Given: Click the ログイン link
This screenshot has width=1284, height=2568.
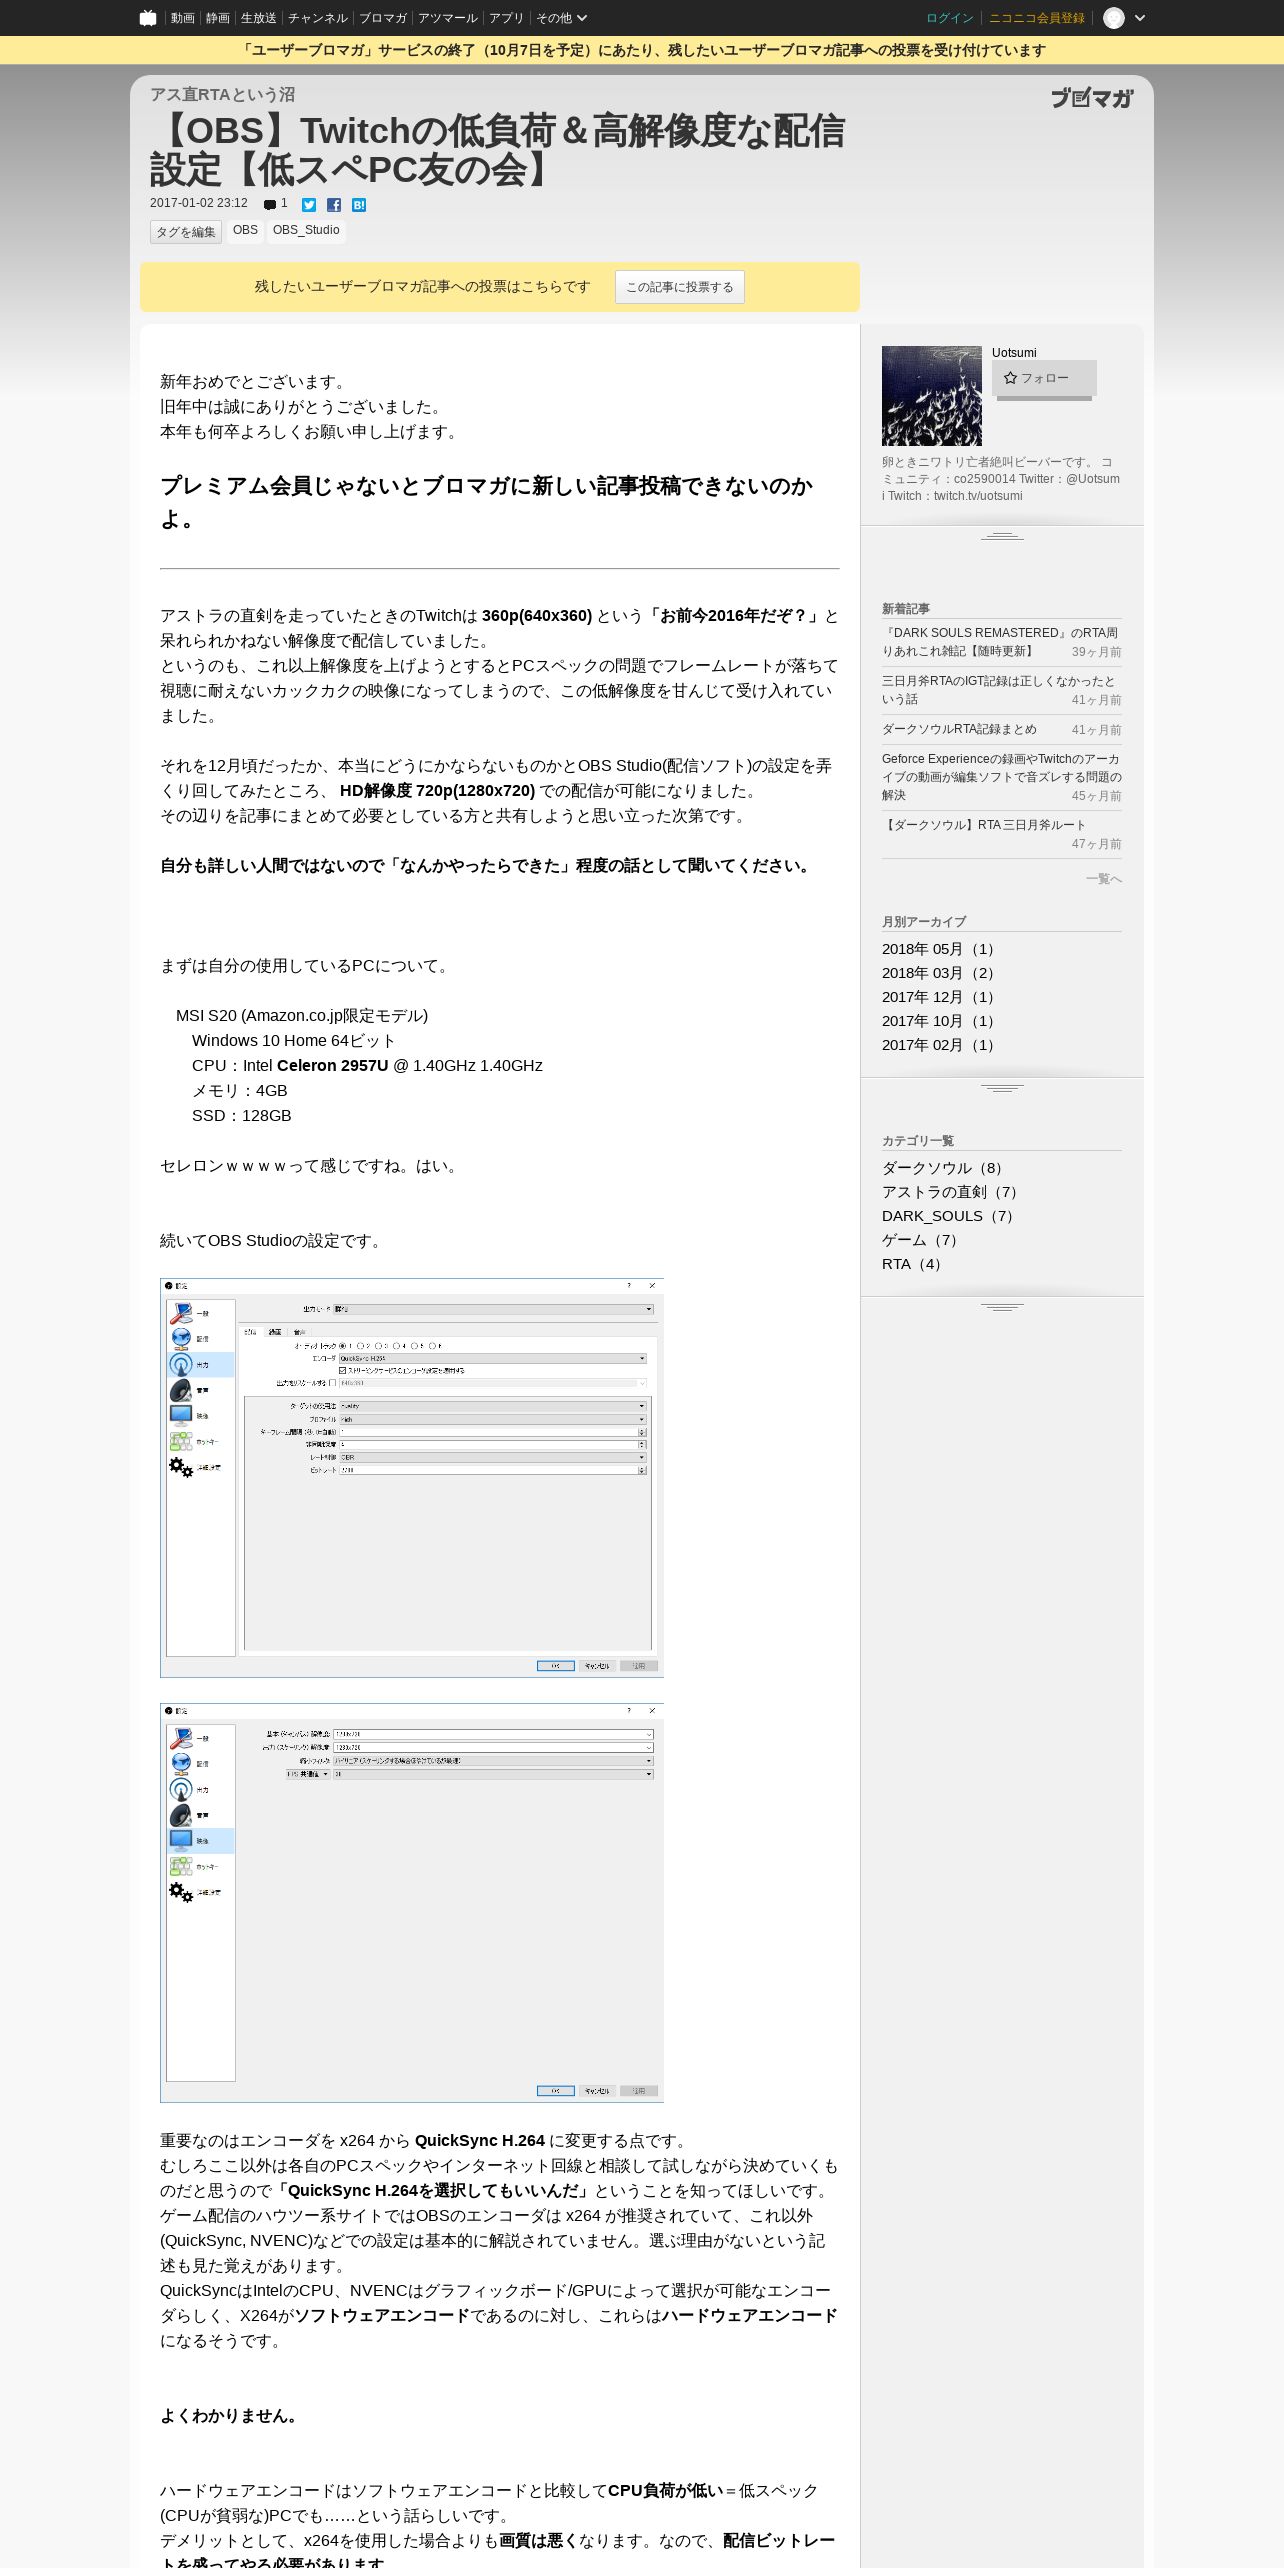Looking at the screenshot, I should click(949, 18).
